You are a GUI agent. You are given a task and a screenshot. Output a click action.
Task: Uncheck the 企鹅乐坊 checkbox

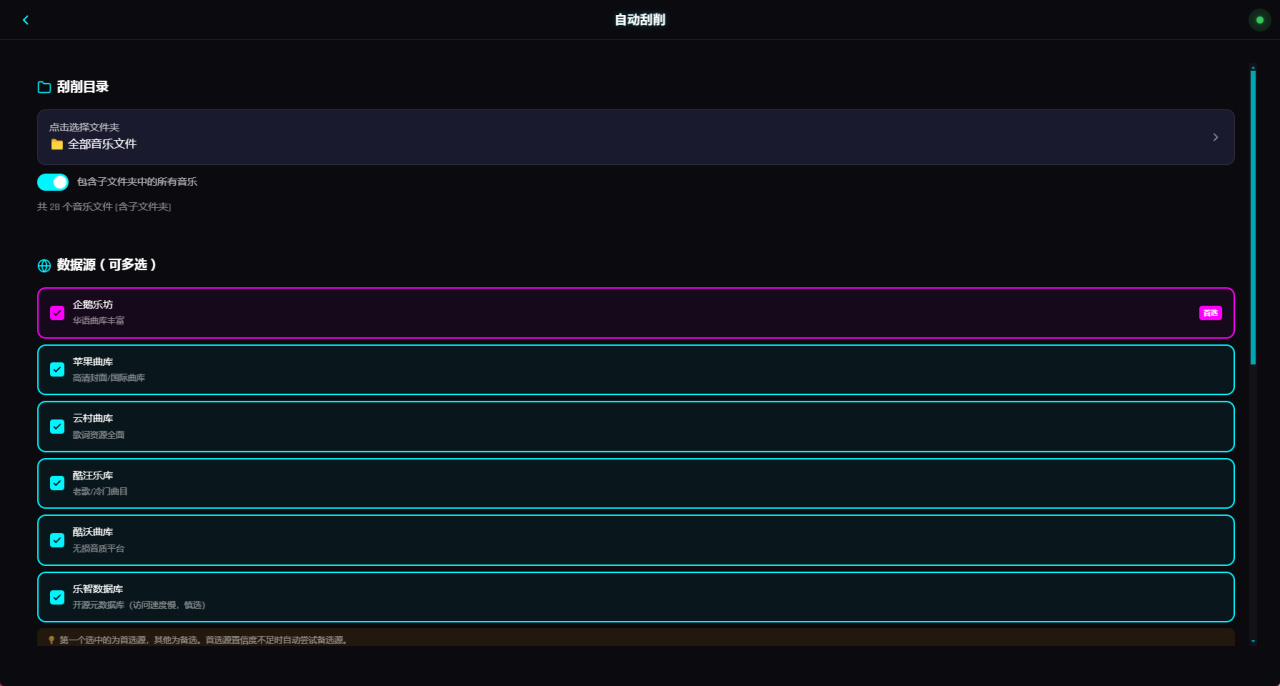tap(57, 313)
